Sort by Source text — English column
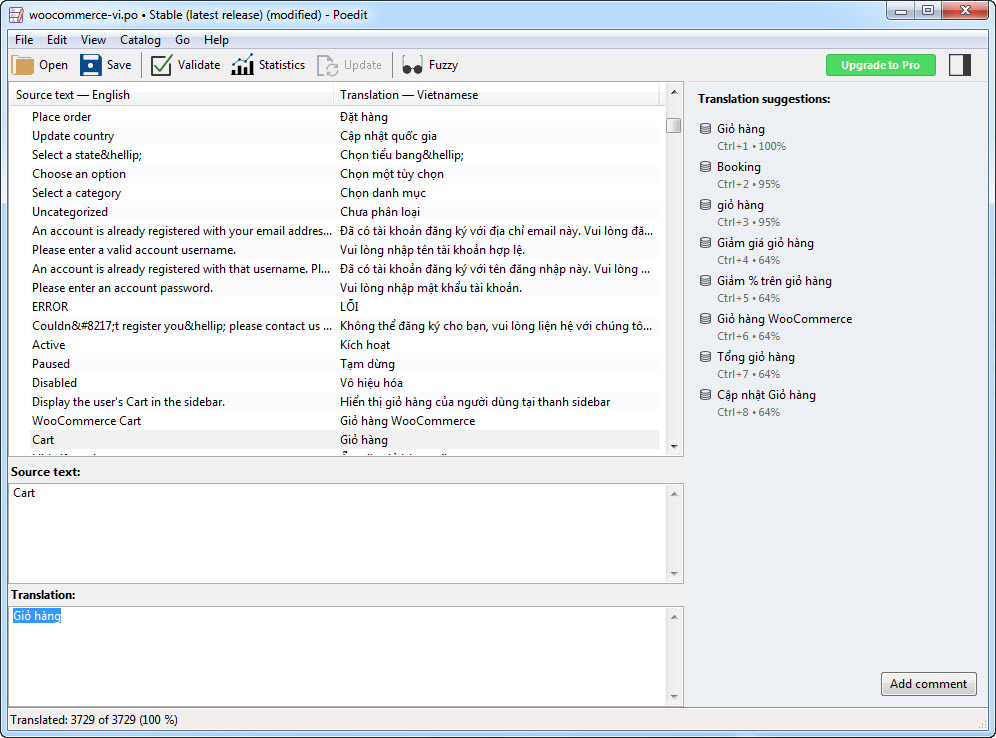This screenshot has width=996, height=738. tap(170, 95)
